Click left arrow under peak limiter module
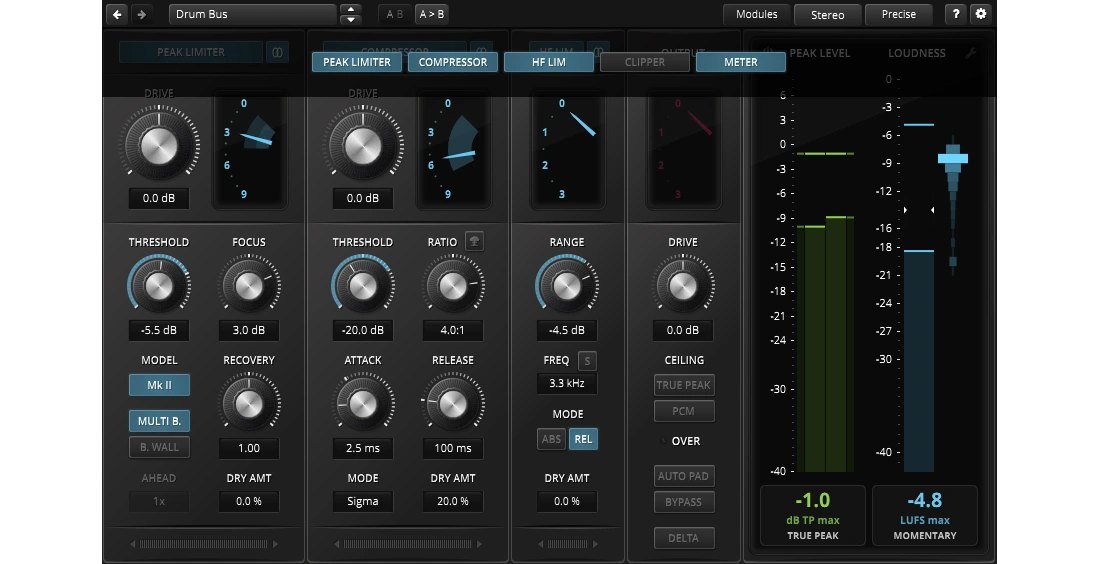 click(x=133, y=544)
